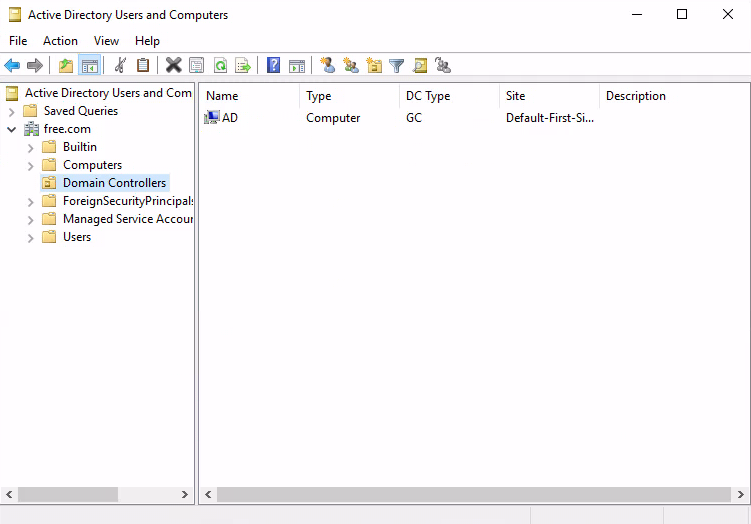
Task: Select ForeignSecurityPrincipals in the tree
Action: click(128, 201)
